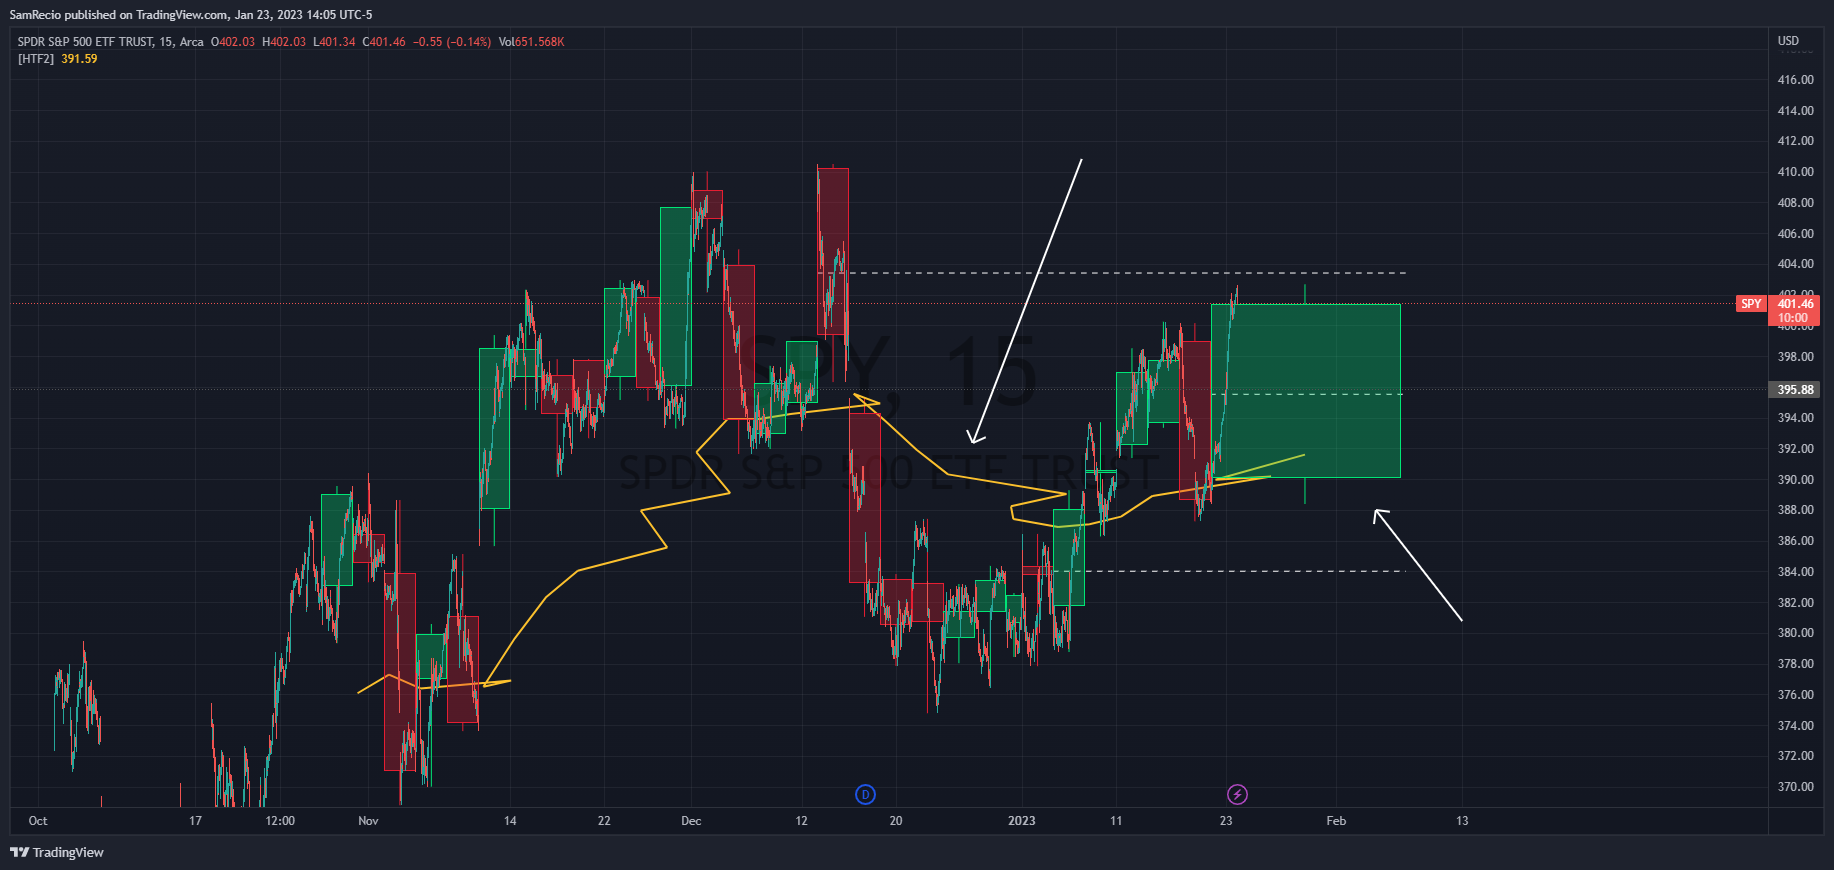
Task: Click the Oct label on time axis
Action: pyautogui.click(x=38, y=821)
